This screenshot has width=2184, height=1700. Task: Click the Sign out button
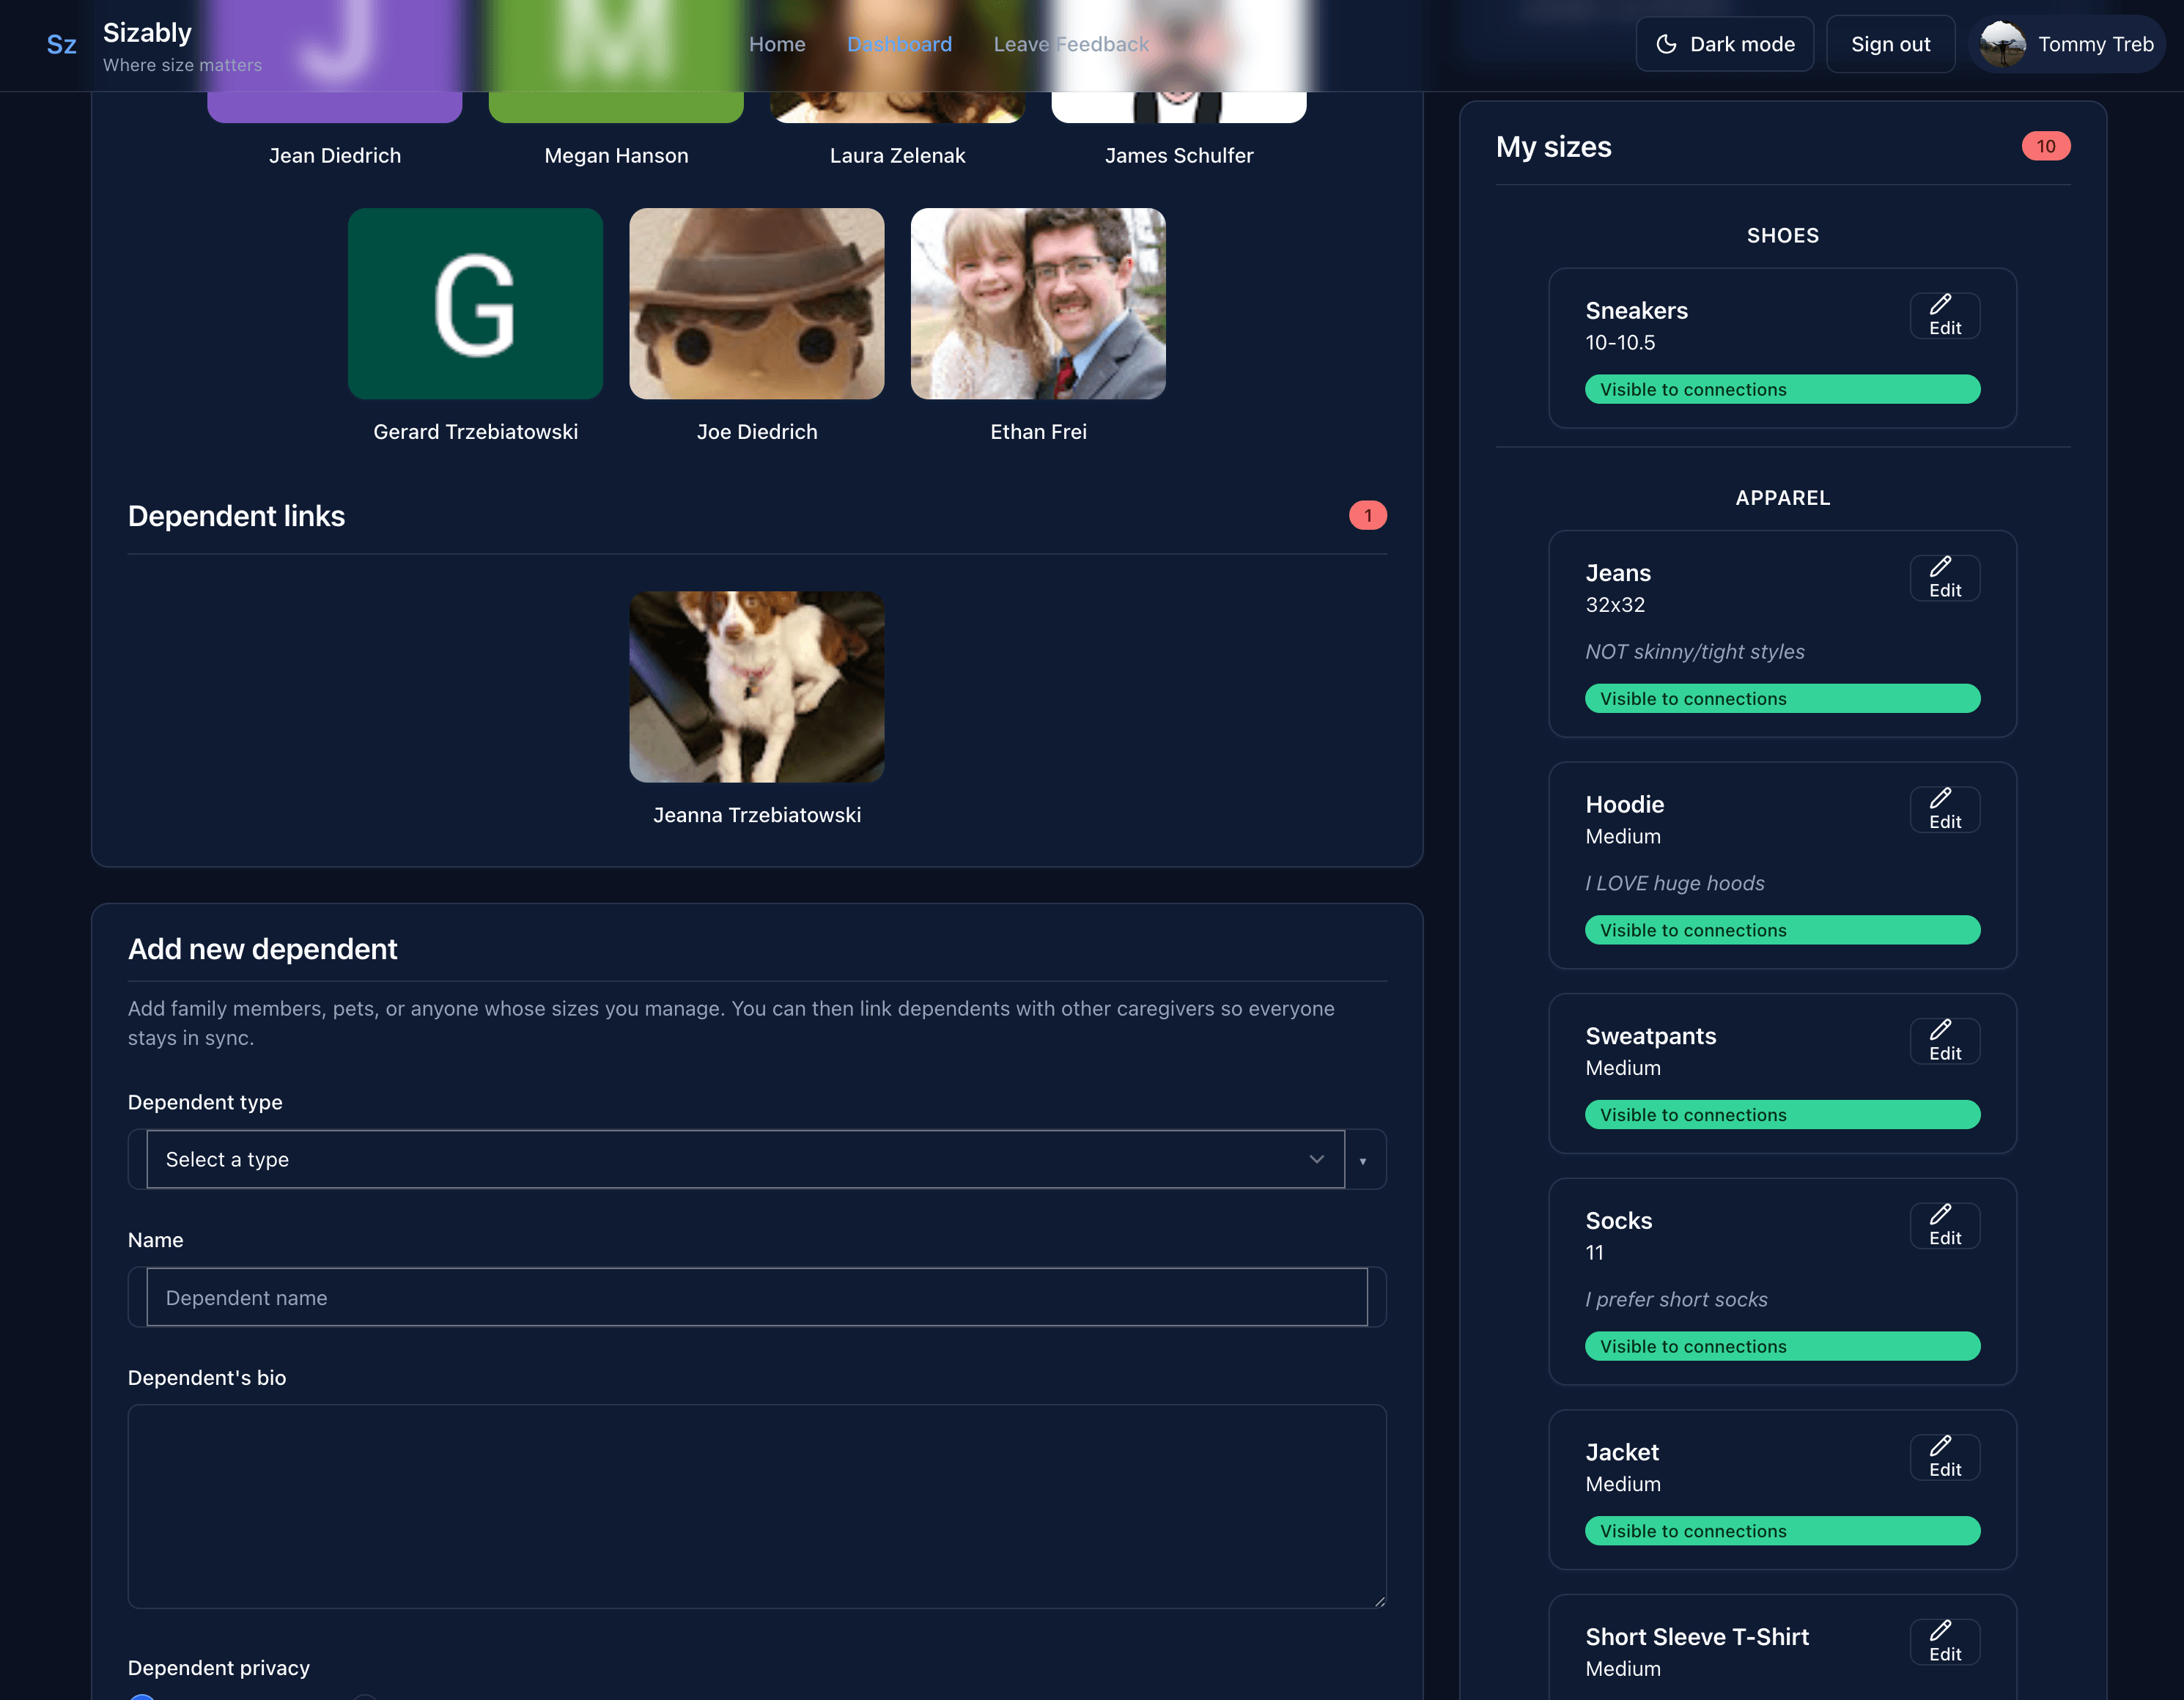(1890, 44)
